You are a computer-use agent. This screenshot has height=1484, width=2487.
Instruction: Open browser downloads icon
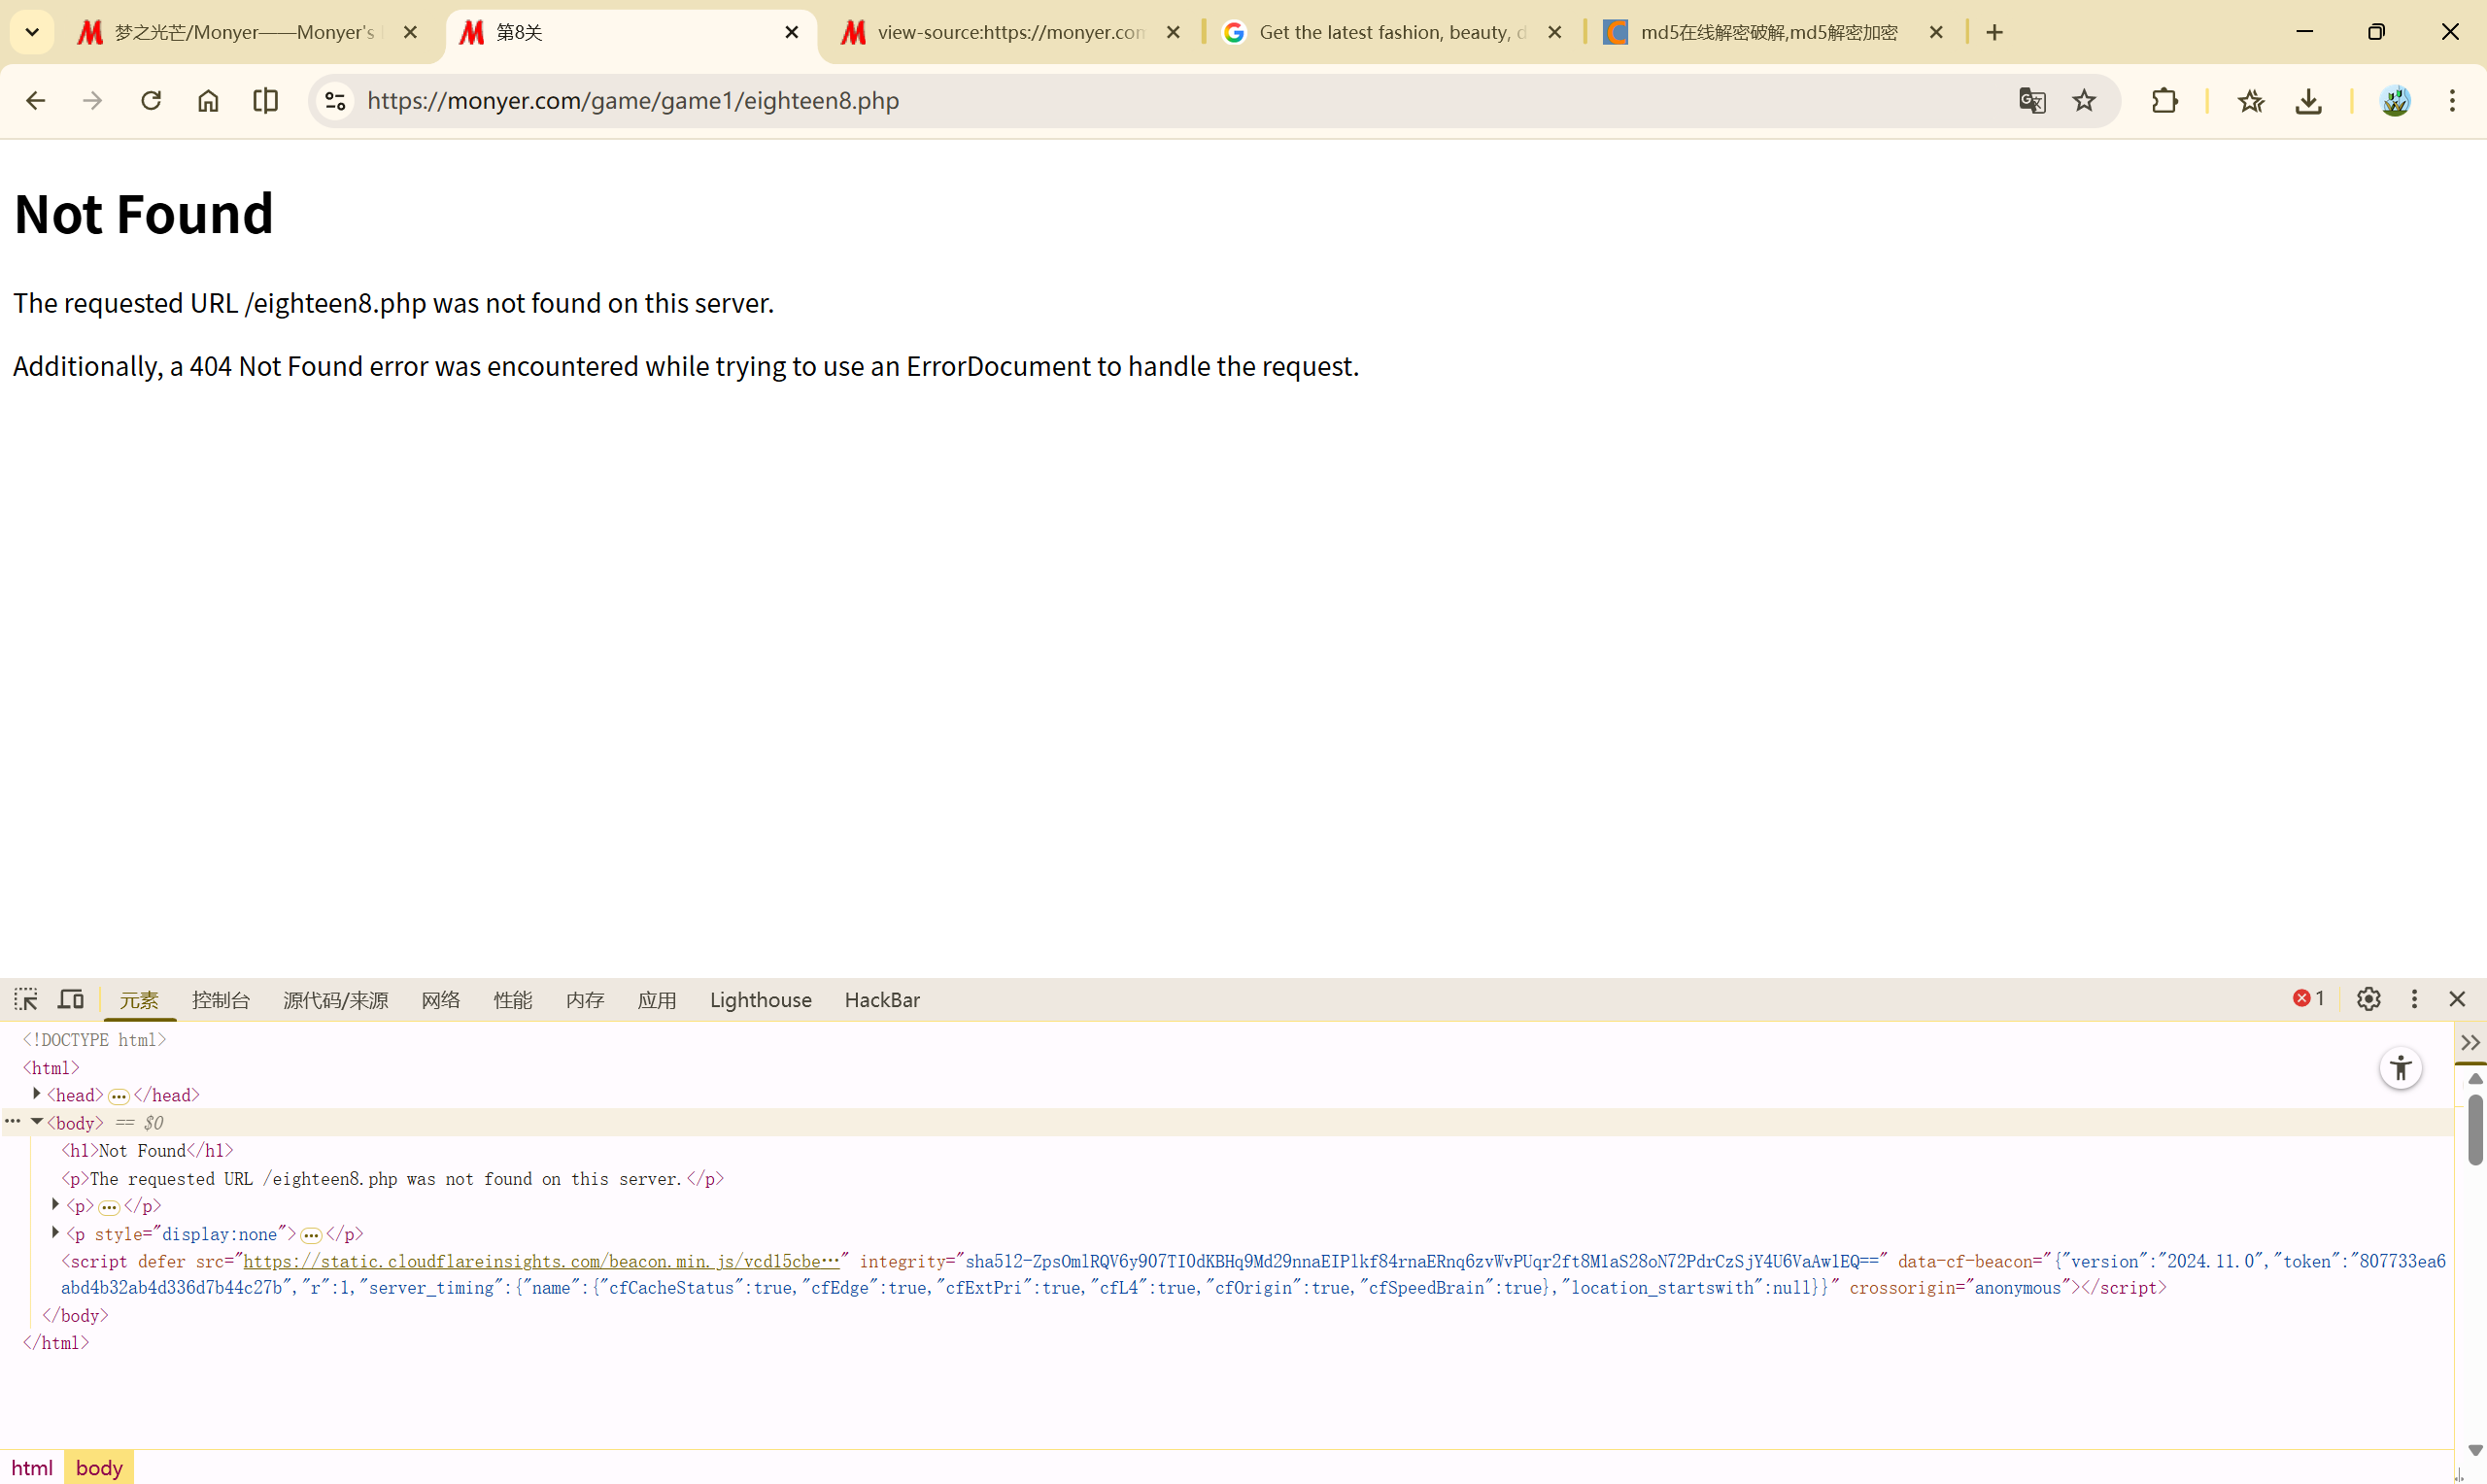click(x=2308, y=101)
